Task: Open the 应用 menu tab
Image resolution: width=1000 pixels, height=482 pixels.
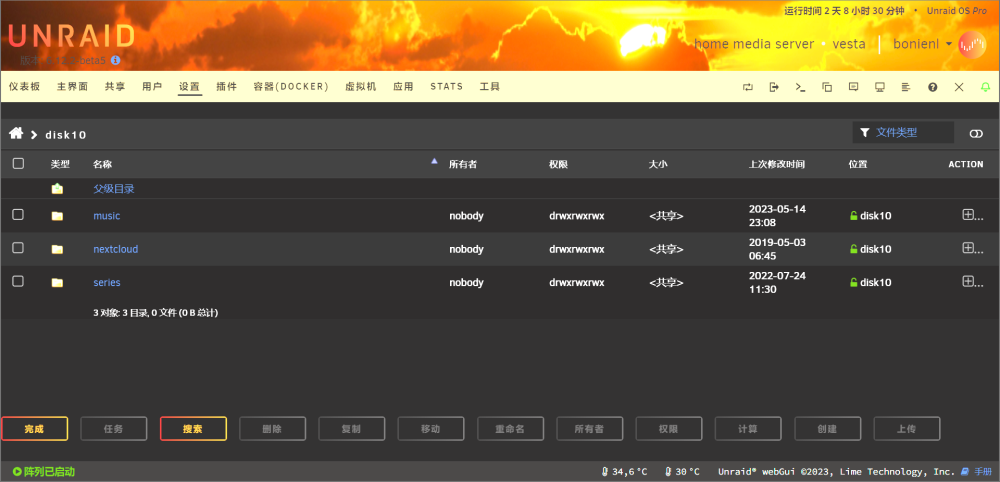Action: pos(403,87)
